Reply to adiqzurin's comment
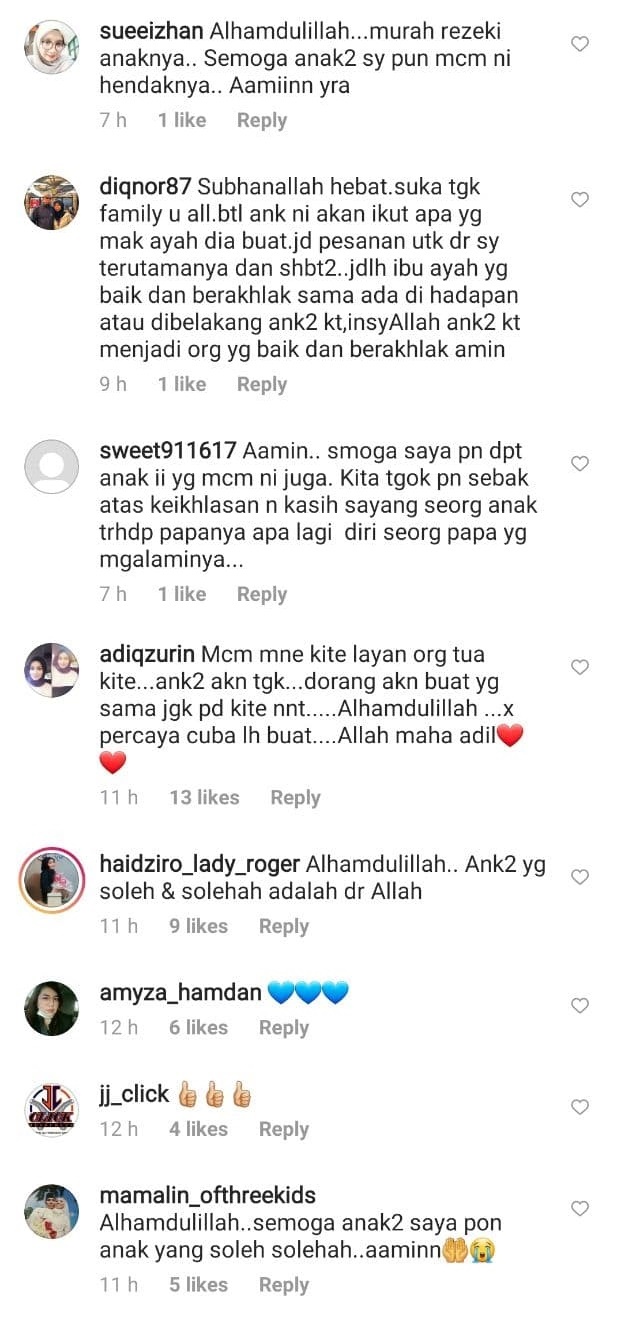Screen dimensions: 623x1327 coord(295,797)
